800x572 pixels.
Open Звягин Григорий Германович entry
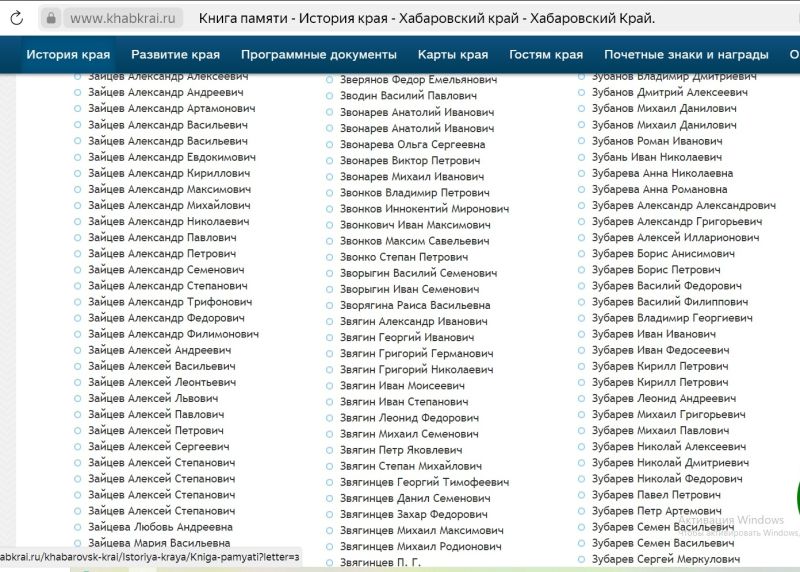click(417, 354)
